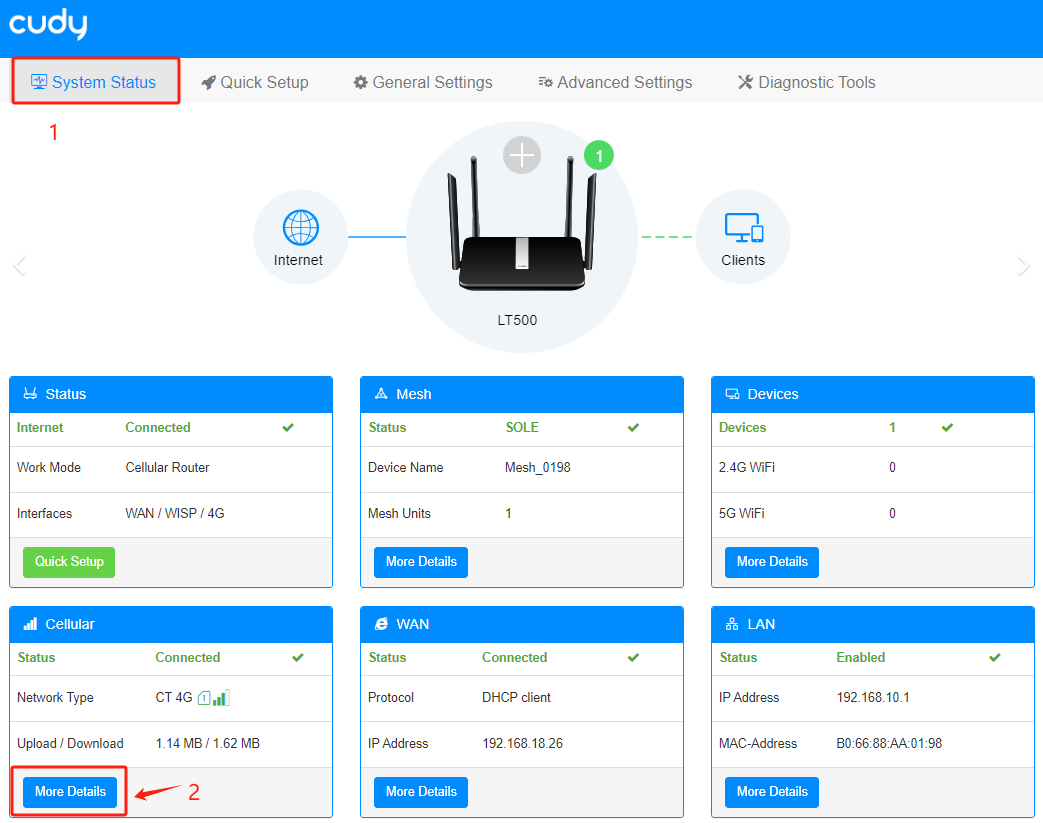Open the System Status tab
Image resolution: width=1043 pixels, height=823 pixels.
click(94, 82)
